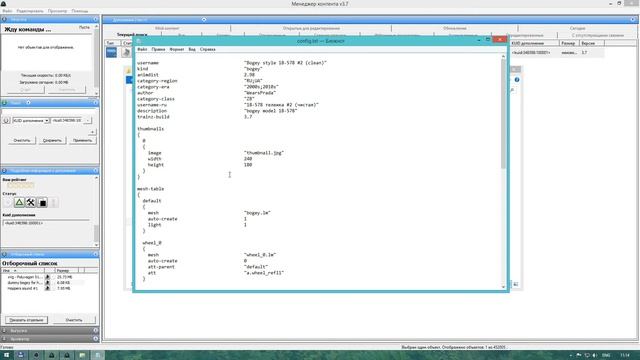Click the Очистить button in search panel

[22, 140]
